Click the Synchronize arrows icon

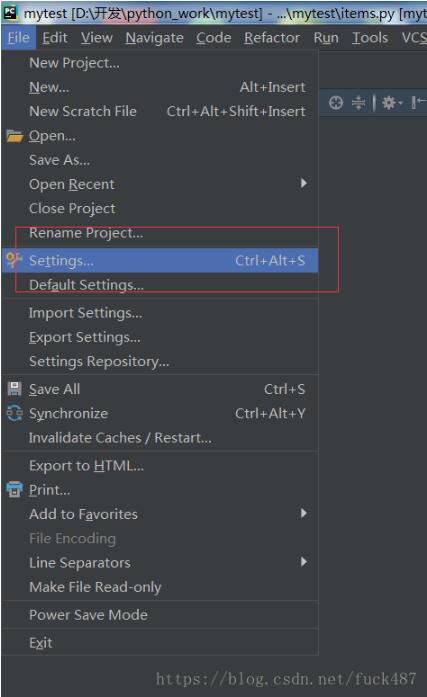pyautogui.click(x=14, y=413)
